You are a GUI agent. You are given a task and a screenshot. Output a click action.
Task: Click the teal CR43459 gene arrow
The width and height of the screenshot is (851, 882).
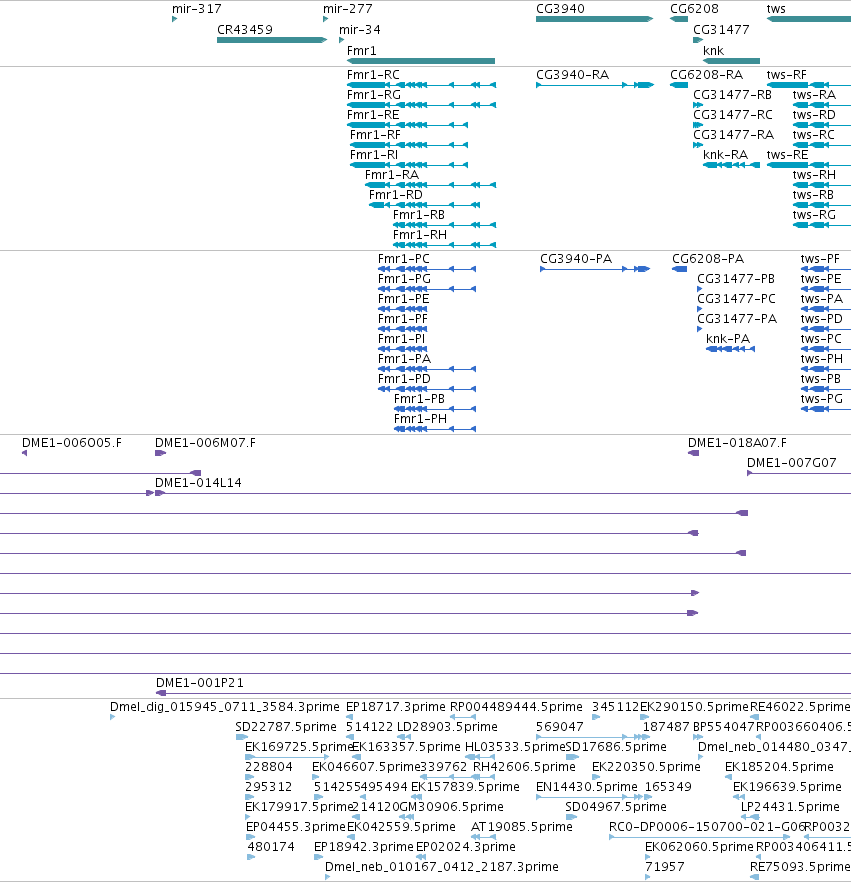272,40
